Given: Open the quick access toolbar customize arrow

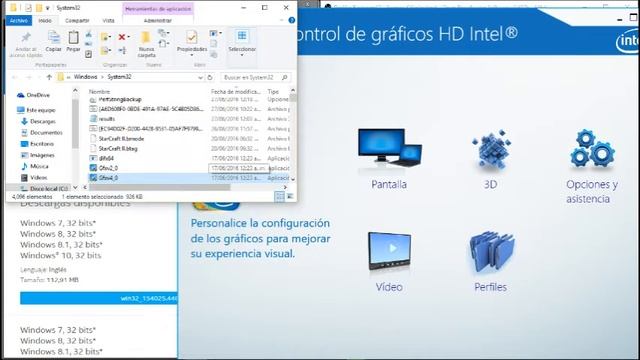Looking at the screenshot, I should coord(48,8).
